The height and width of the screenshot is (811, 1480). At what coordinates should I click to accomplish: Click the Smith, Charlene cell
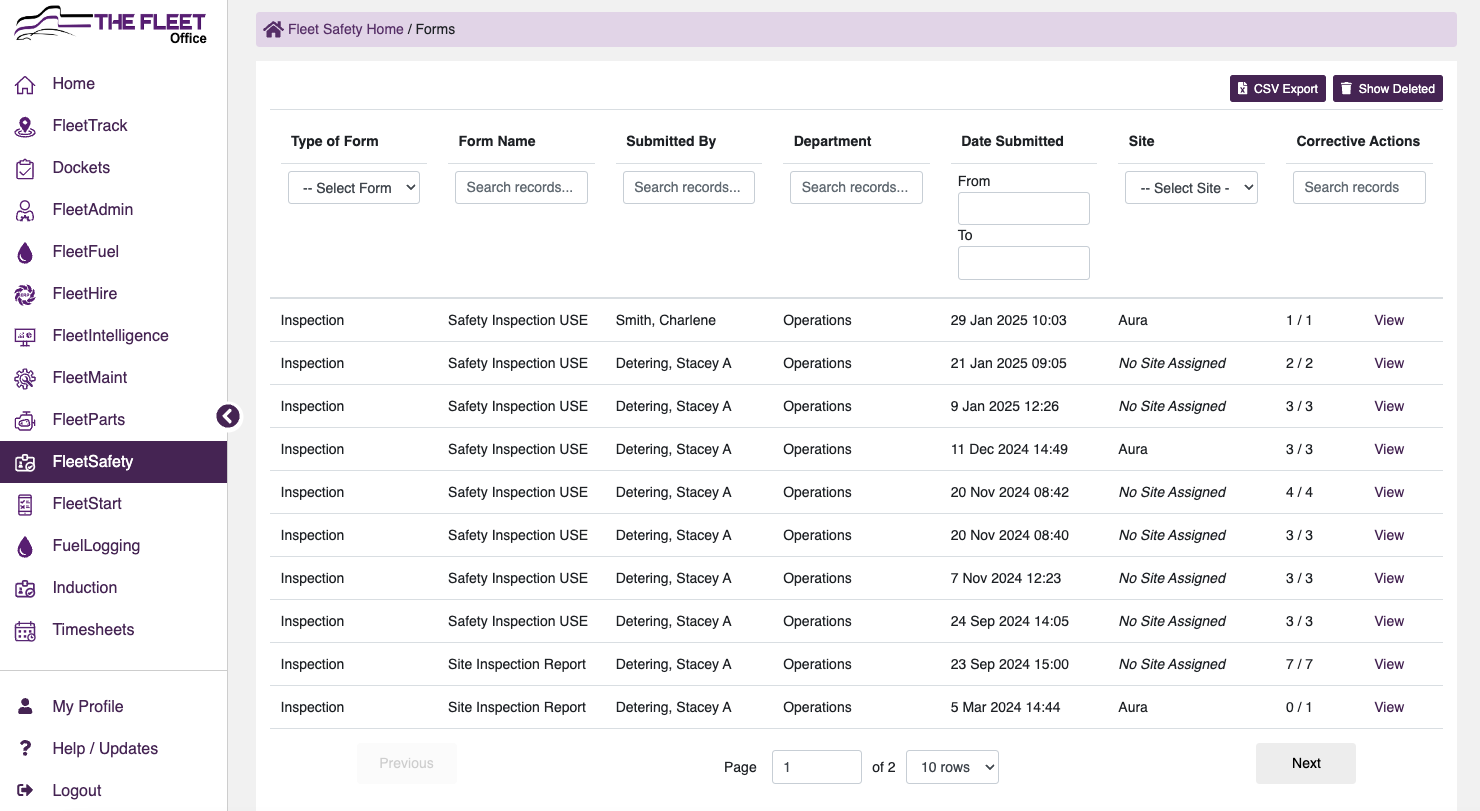[666, 321]
